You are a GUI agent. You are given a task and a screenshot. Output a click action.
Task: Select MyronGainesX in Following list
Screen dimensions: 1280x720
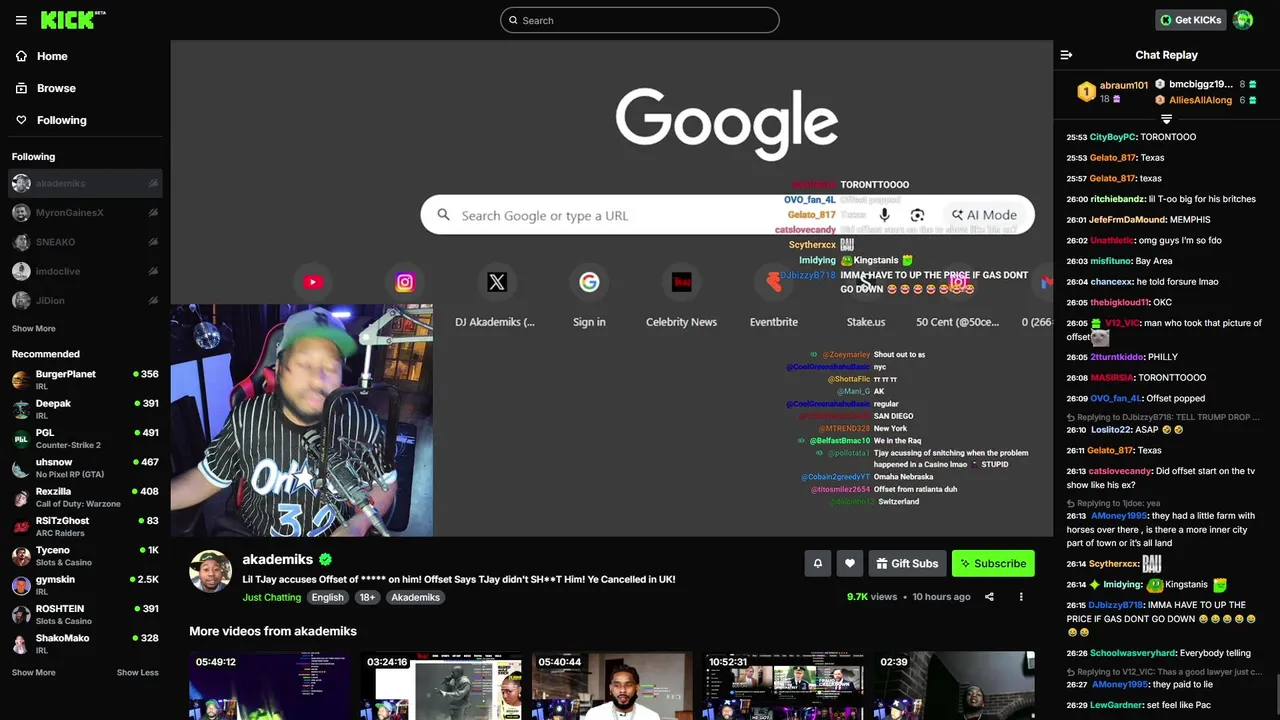point(85,213)
